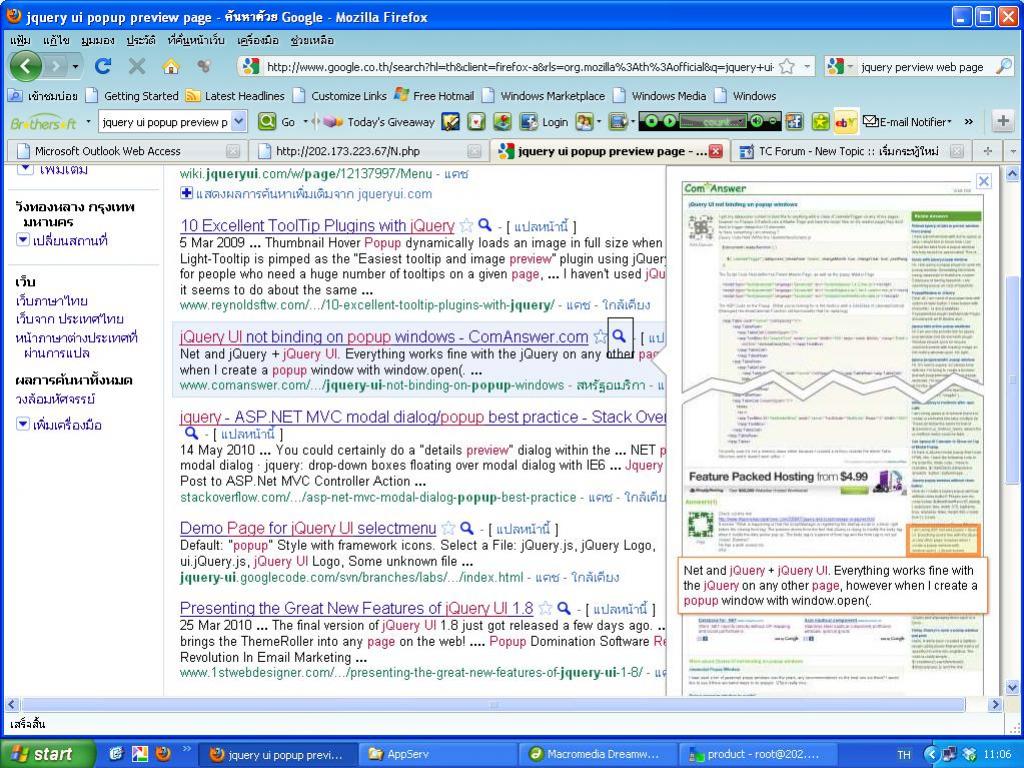Open jQuery UI not binding on popup windows link
Viewport: 1024px width, 768px height.
click(384, 337)
